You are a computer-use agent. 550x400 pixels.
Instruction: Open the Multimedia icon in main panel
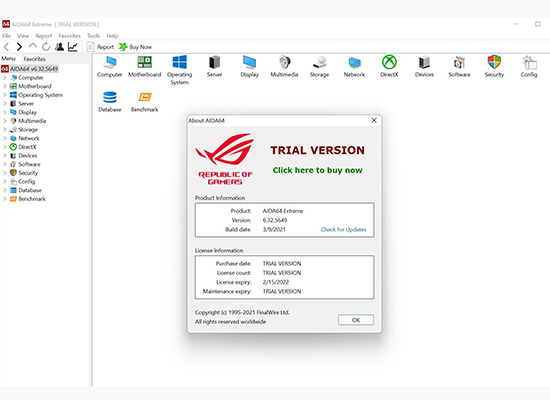(284, 66)
